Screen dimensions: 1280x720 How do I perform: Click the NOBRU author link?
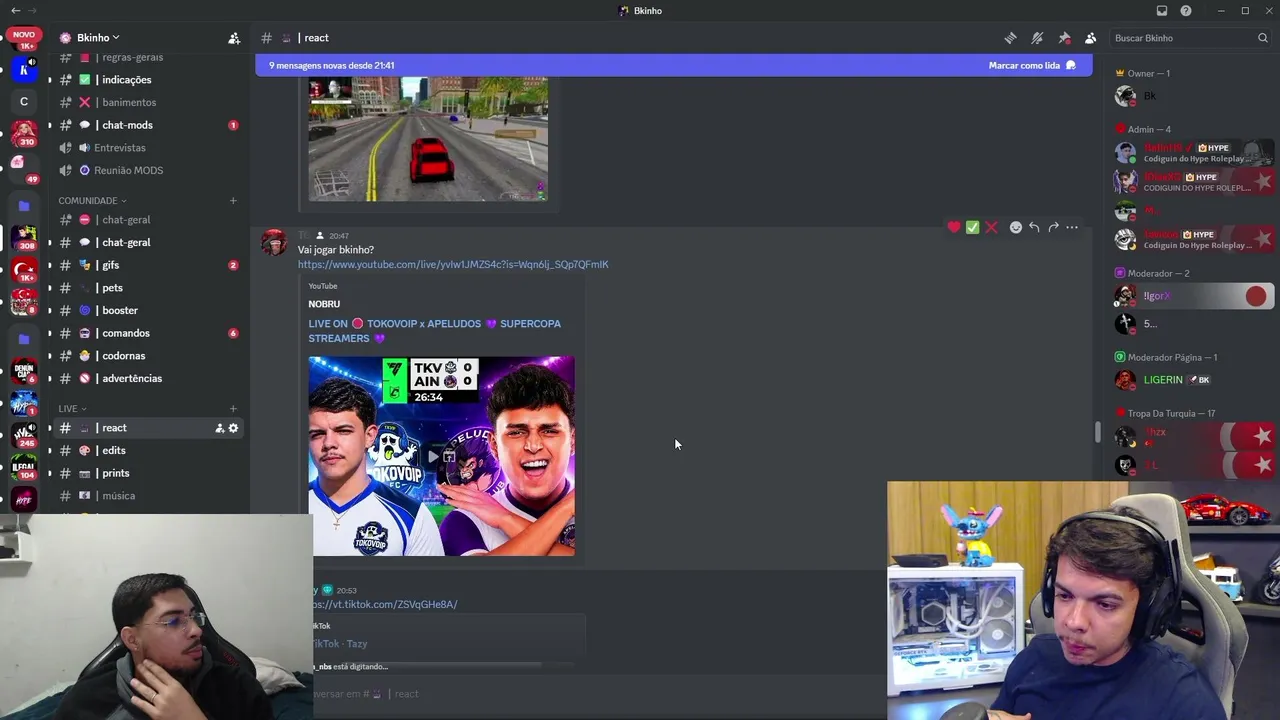pyautogui.click(x=324, y=304)
